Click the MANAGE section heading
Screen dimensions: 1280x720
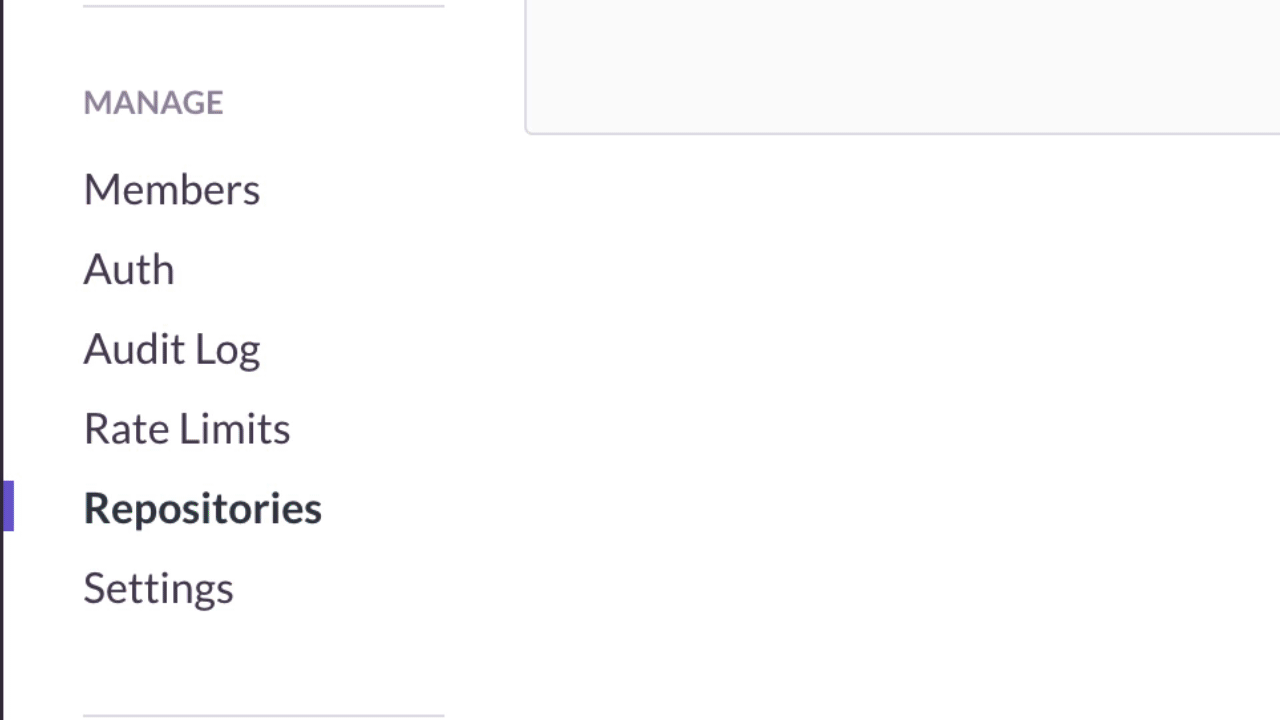(x=153, y=103)
